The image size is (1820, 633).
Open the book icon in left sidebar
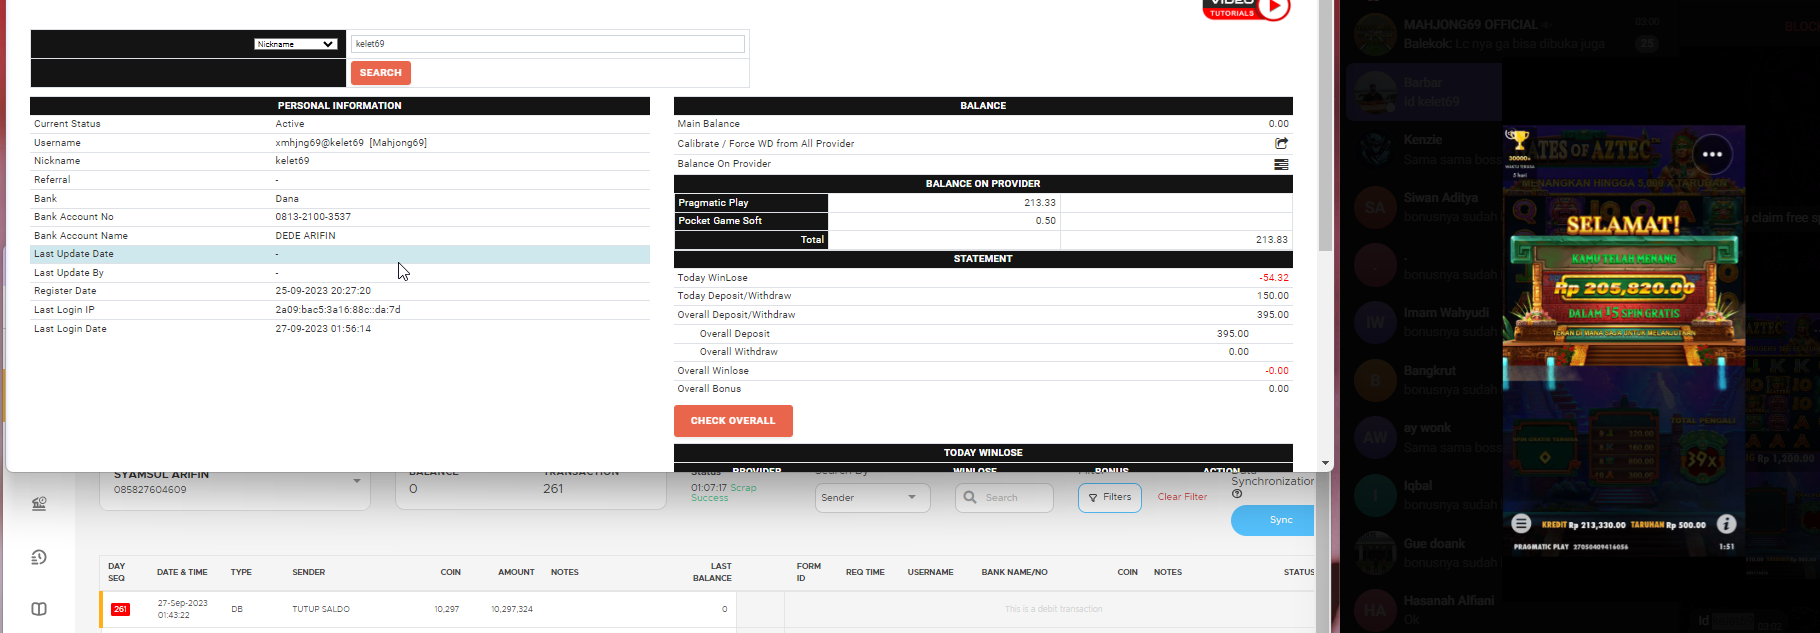click(39, 609)
